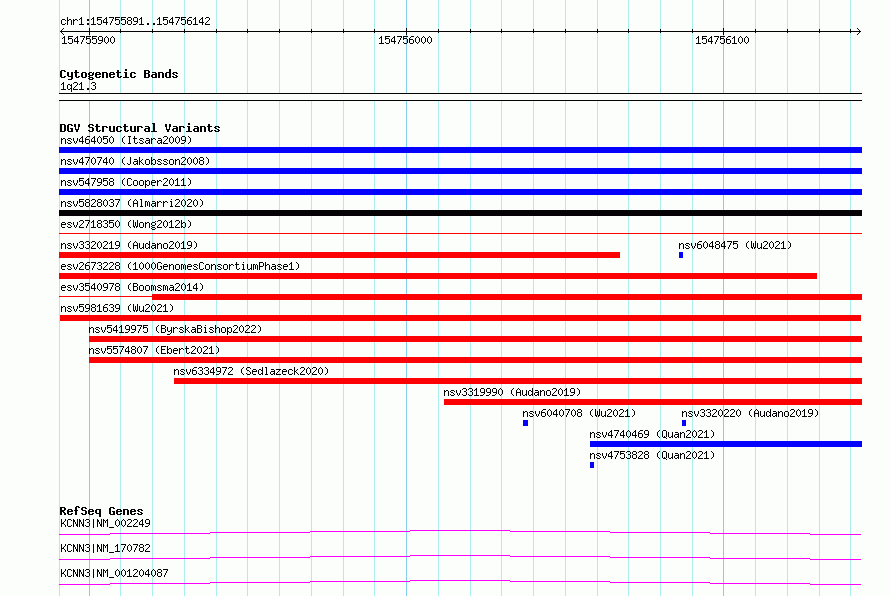Click the KCNN3|NM_170782 transcript label
This screenshot has width=890, height=596.
pos(105,548)
